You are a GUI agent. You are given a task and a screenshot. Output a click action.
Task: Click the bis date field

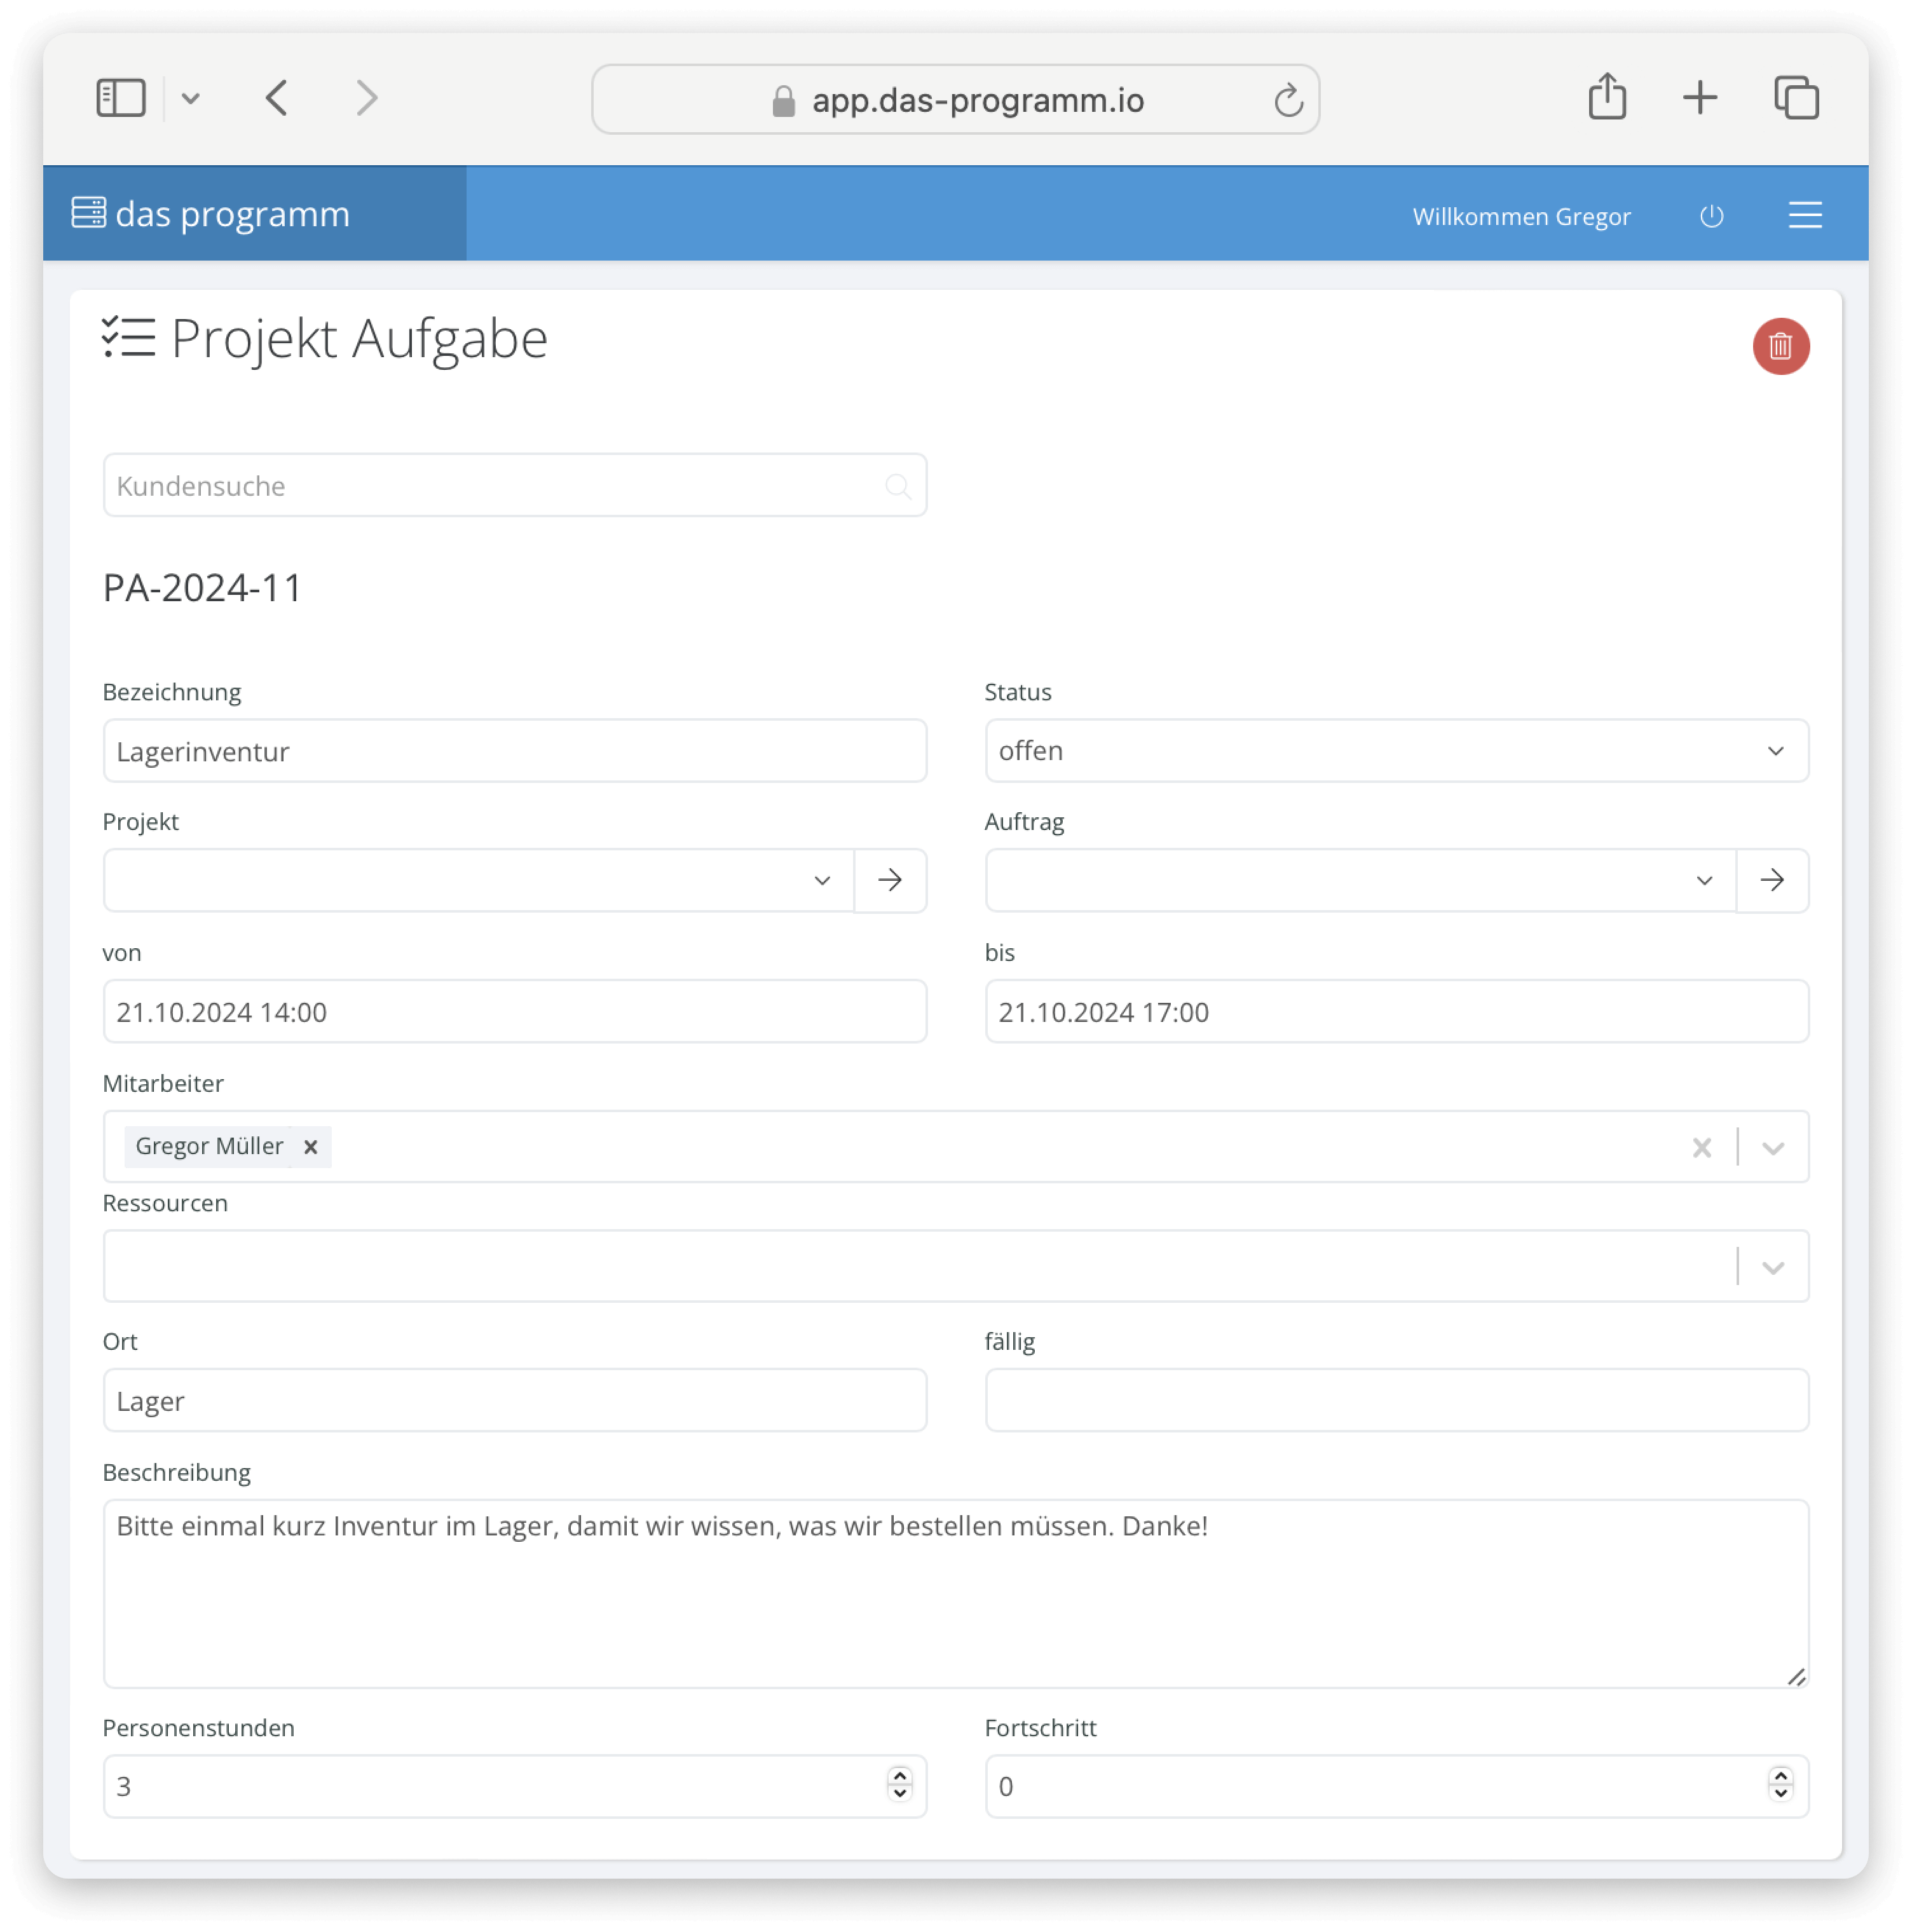pyautogui.click(x=1396, y=1012)
